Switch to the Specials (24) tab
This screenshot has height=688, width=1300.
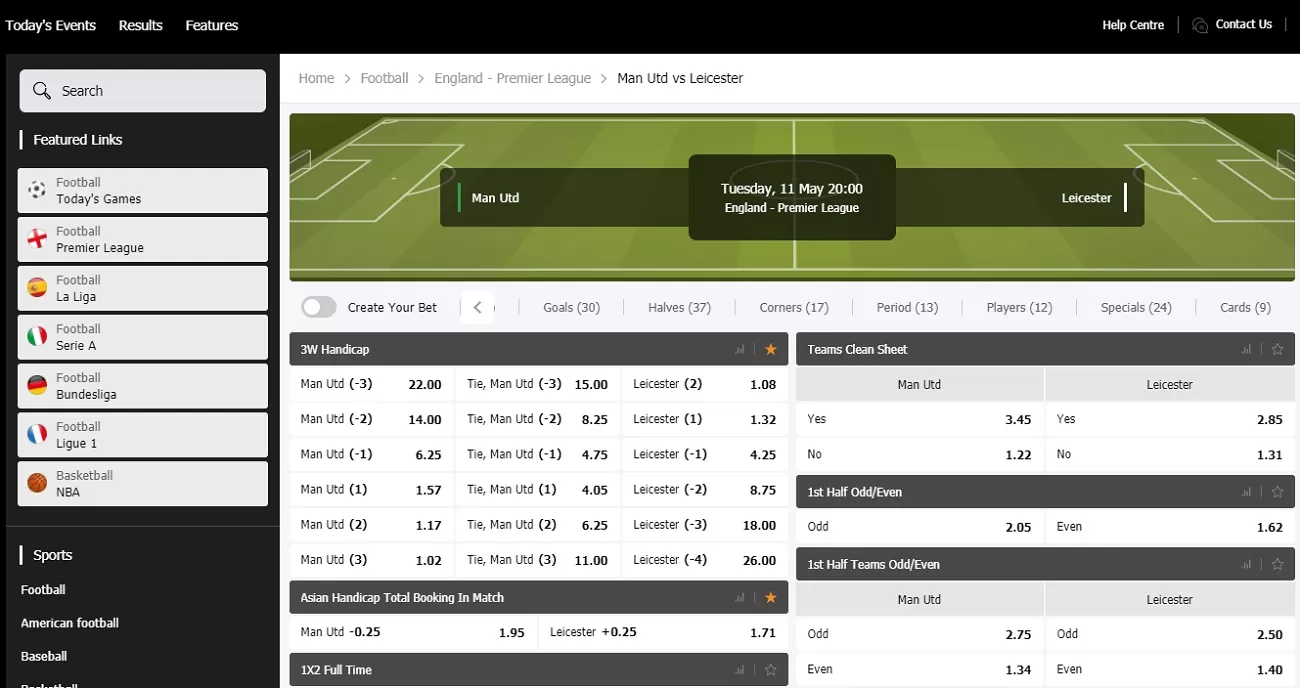tap(1136, 307)
